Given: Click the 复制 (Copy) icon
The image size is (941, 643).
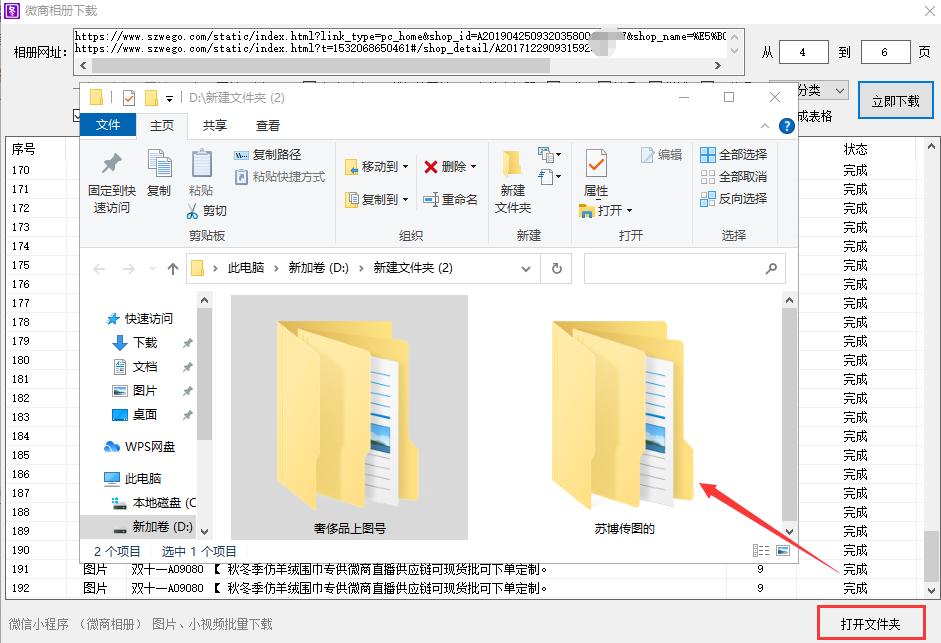Looking at the screenshot, I should coord(159,170).
